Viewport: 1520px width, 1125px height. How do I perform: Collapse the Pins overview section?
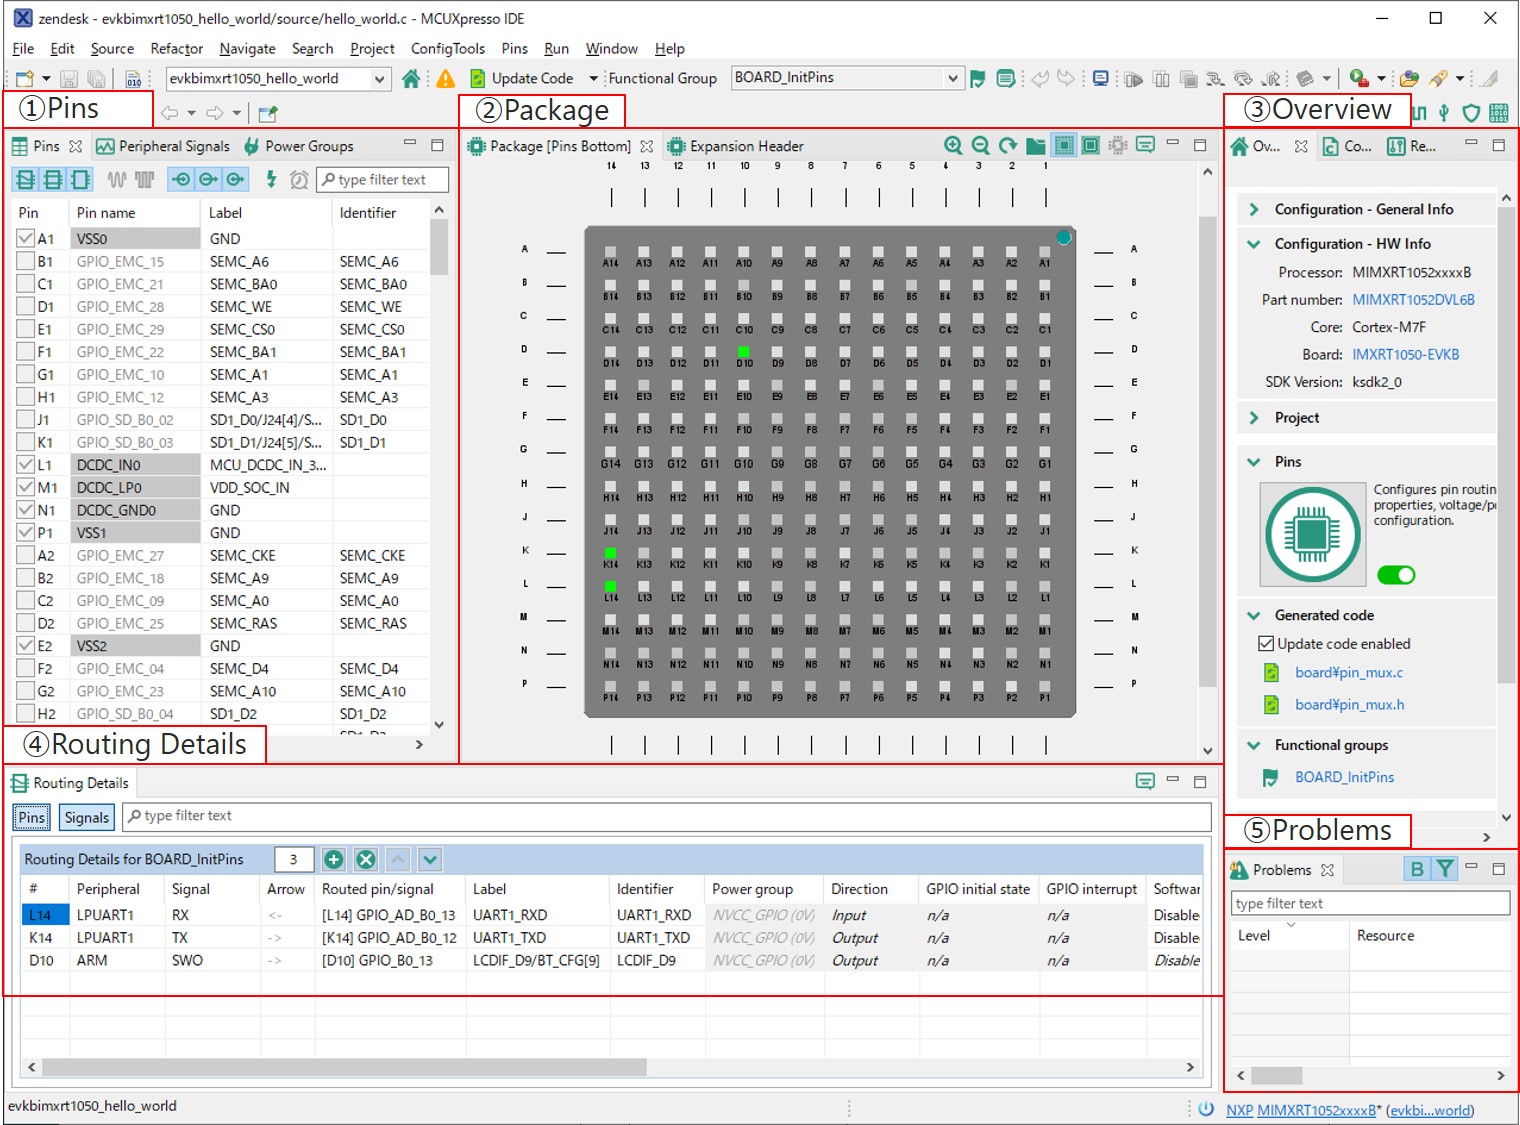click(1254, 462)
